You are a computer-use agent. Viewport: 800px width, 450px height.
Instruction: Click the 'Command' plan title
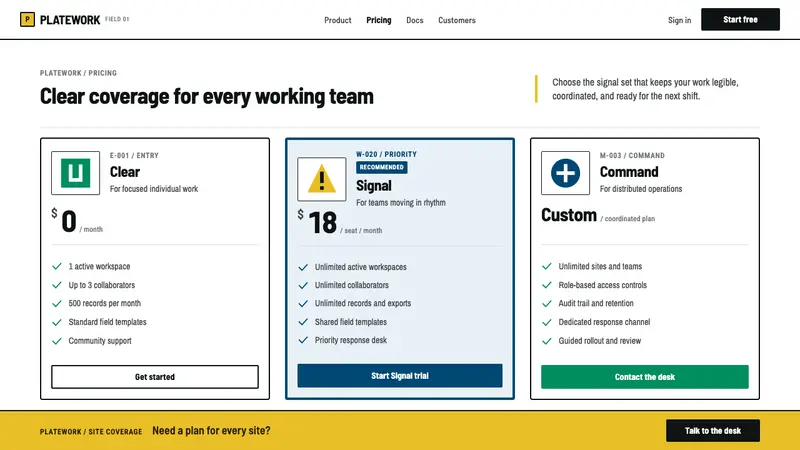629,172
